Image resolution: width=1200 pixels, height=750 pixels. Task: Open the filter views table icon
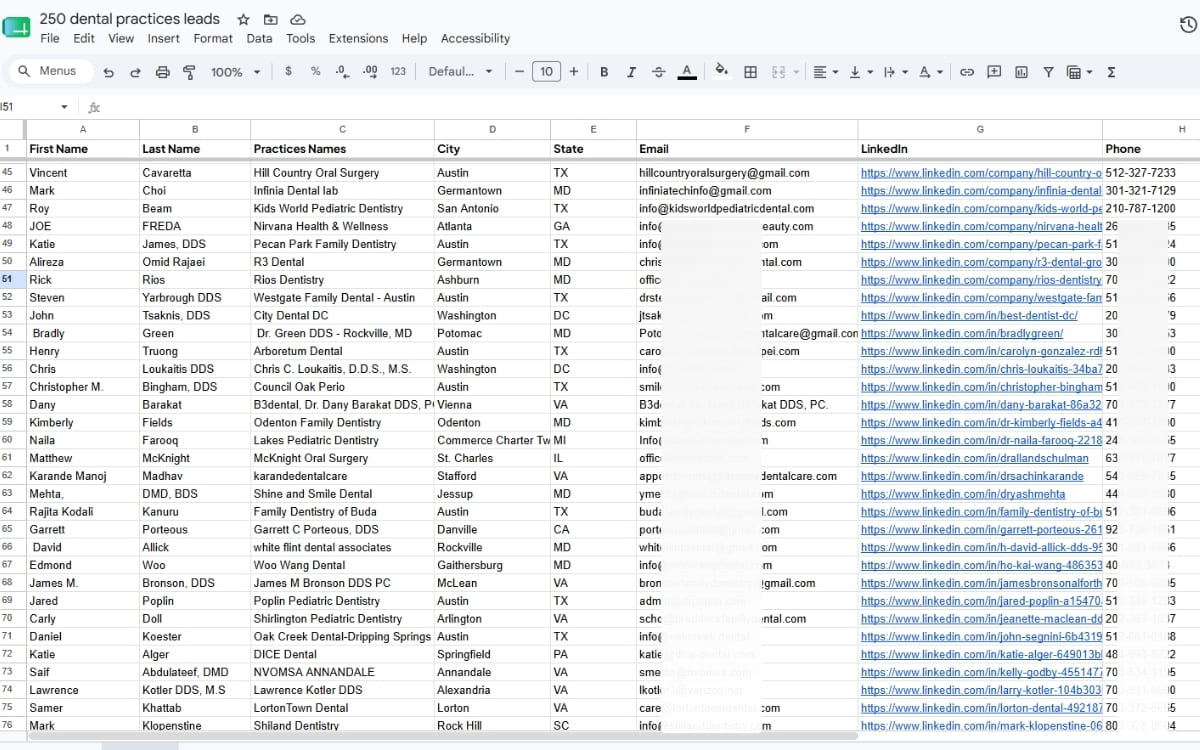[x=1079, y=72]
